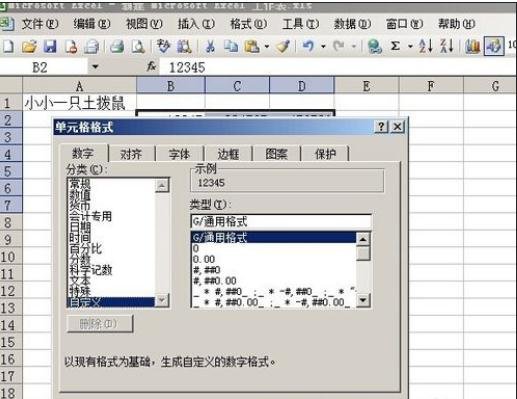Image resolution: width=517 pixels, height=399 pixels.
Task: Open the Paste options dropdown arrow
Action: click(x=267, y=46)
